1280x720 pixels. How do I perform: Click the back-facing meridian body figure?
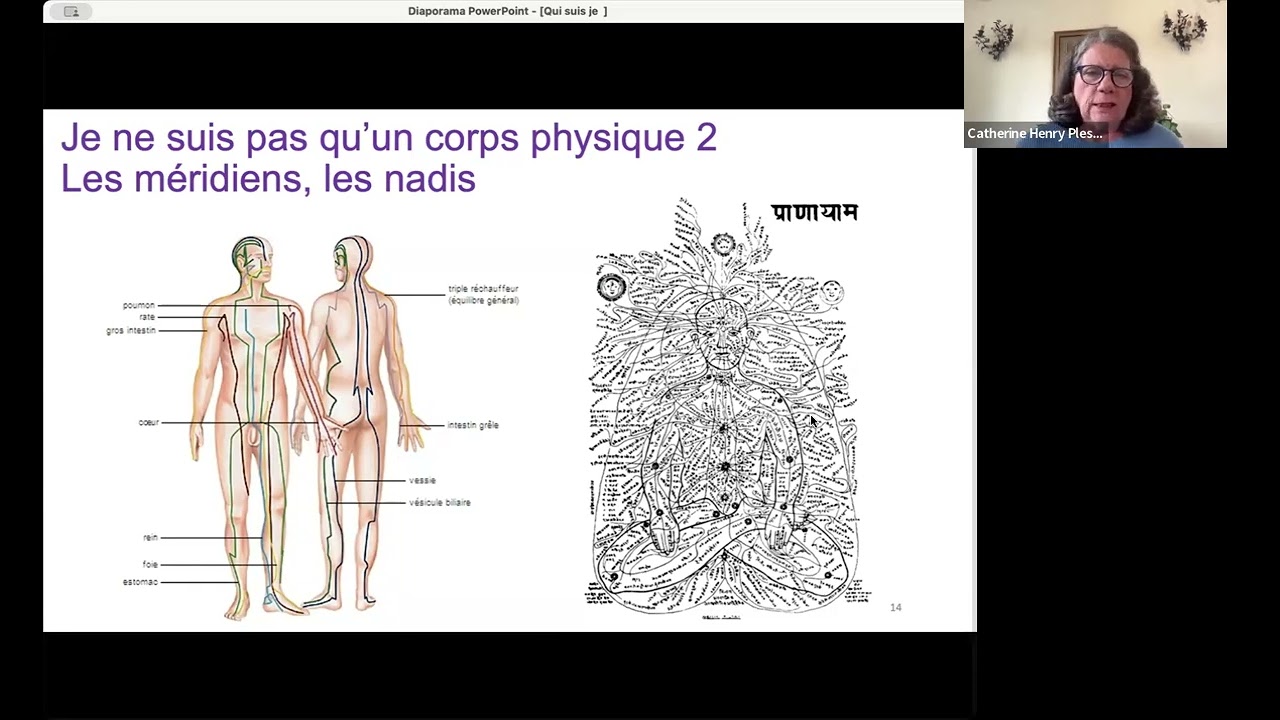(362, 423)
